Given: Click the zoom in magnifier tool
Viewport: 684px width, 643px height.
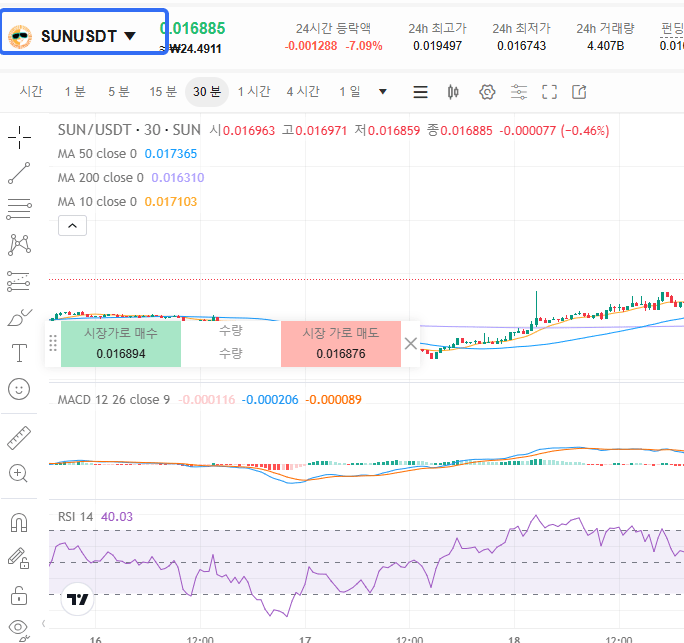Looking at the screenshot, I should [19, 474].
